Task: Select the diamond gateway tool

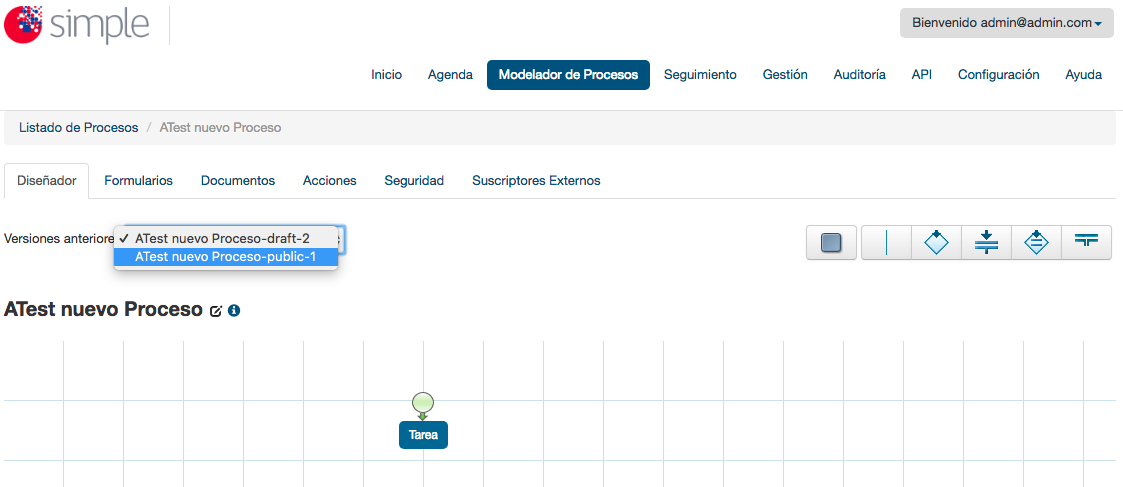Action: [x=936, y=243]
